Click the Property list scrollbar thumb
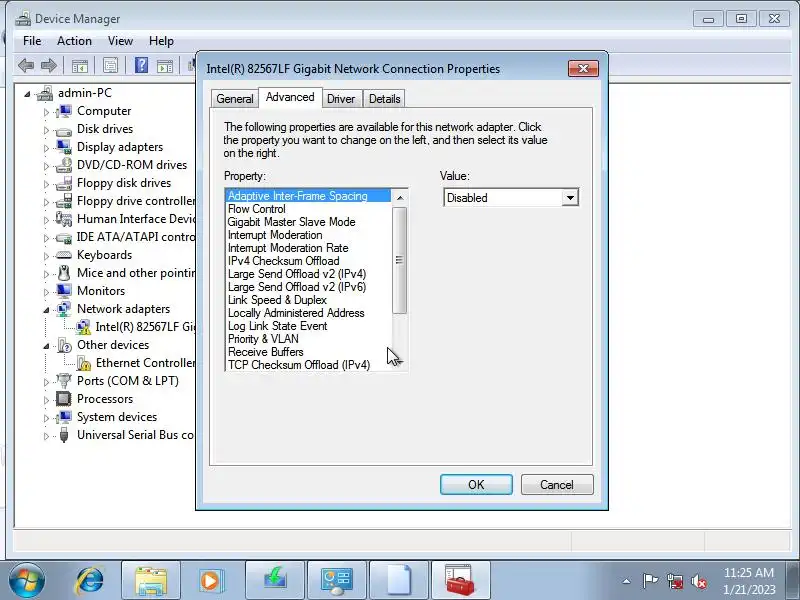 coord(400,260)
